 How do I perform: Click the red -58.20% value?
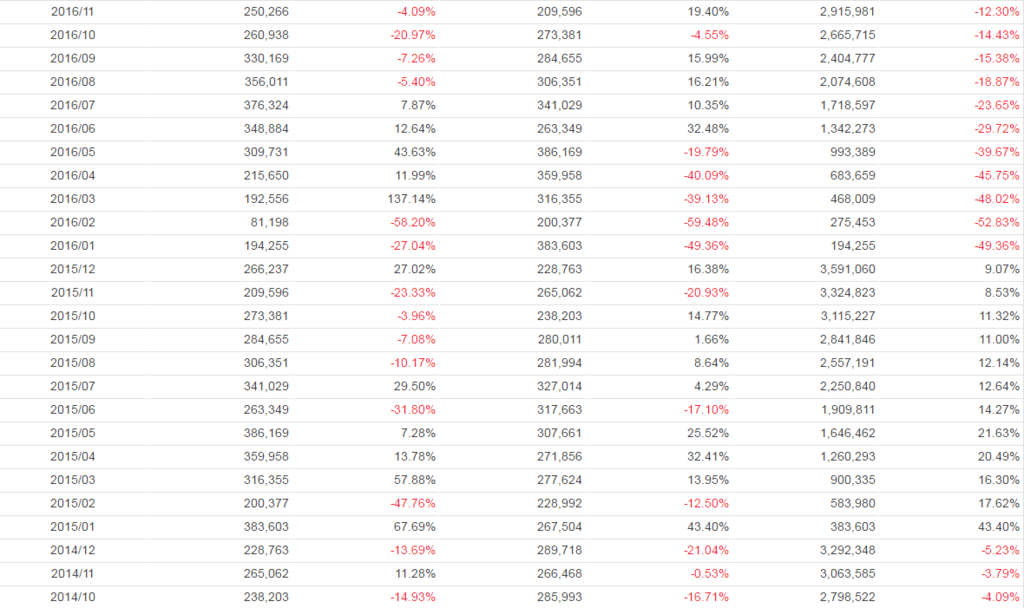[413, 222]
